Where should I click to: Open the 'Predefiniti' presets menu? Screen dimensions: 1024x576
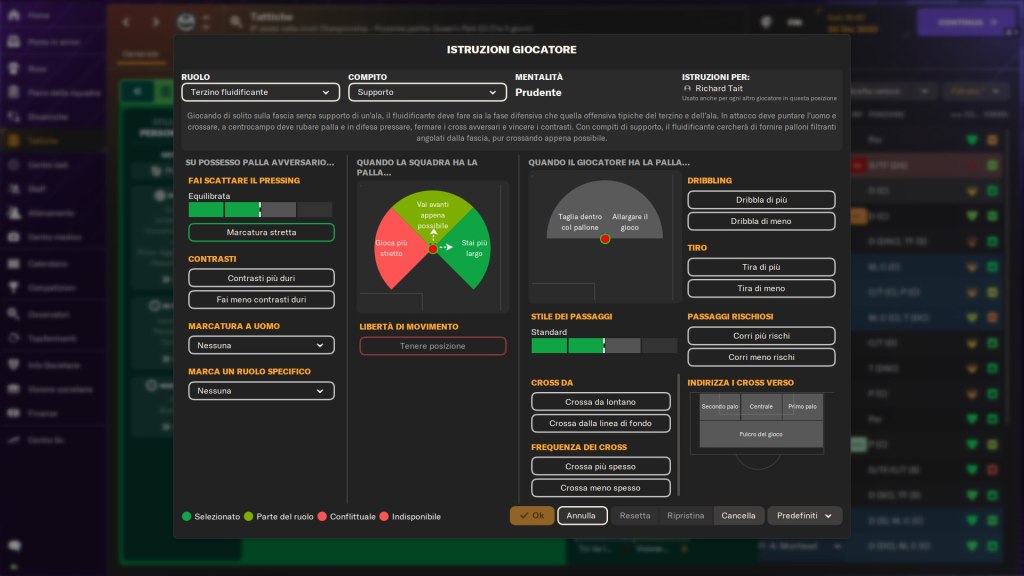click(x=804, y=516)
